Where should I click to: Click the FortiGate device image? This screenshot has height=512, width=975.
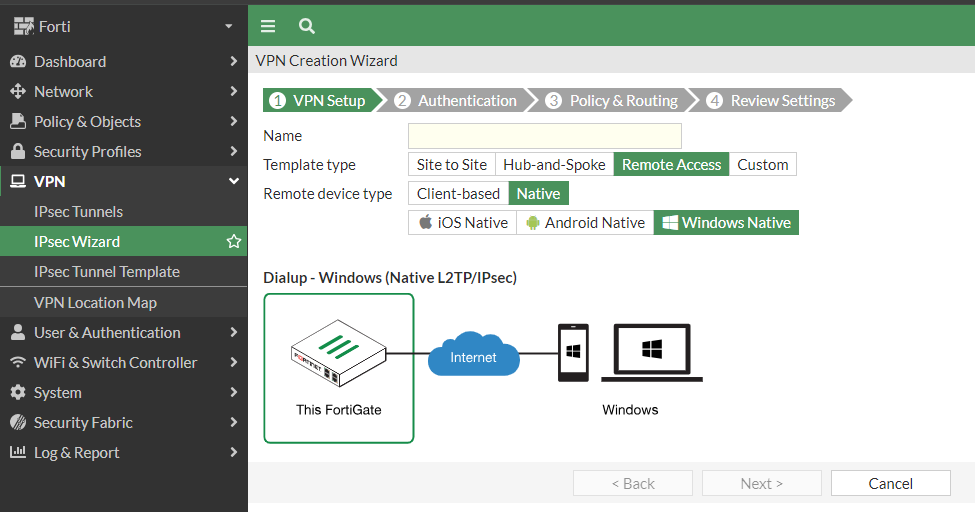click(338, 353)
